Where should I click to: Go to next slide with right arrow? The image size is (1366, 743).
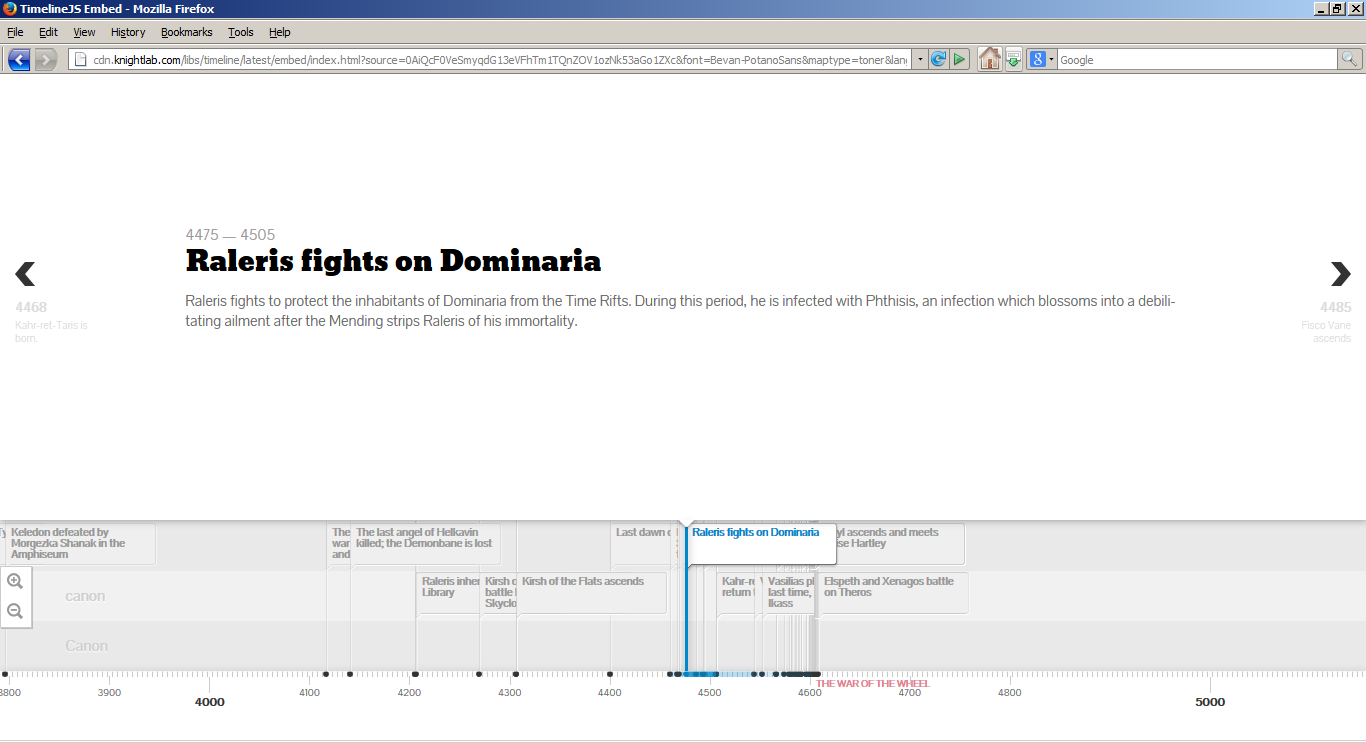coord(1340,273)
